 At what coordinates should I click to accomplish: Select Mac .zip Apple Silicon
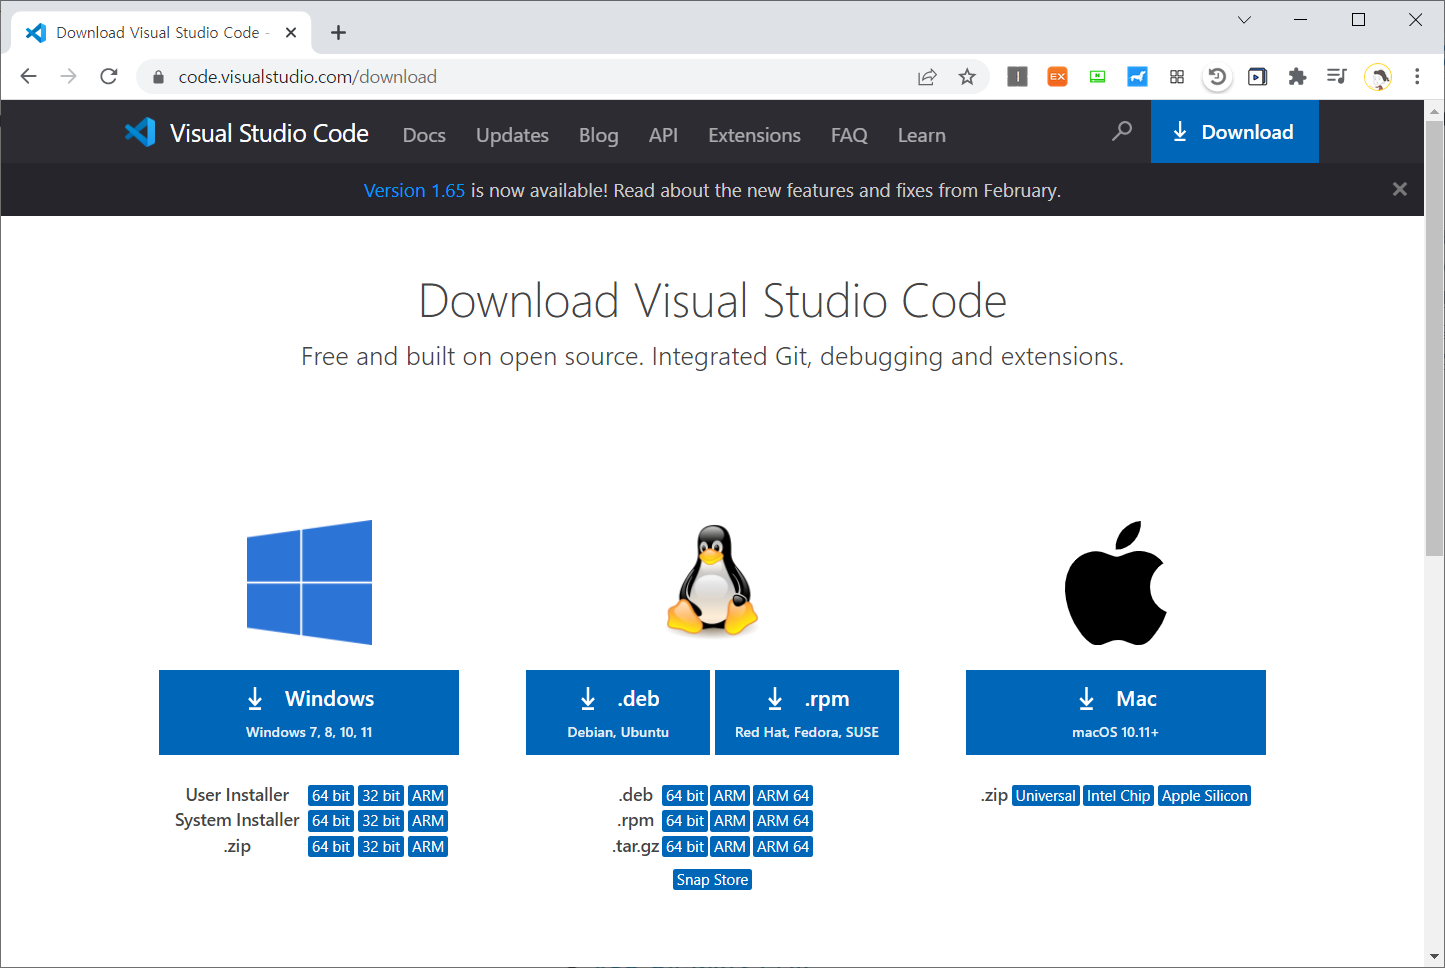point(1205,796)
